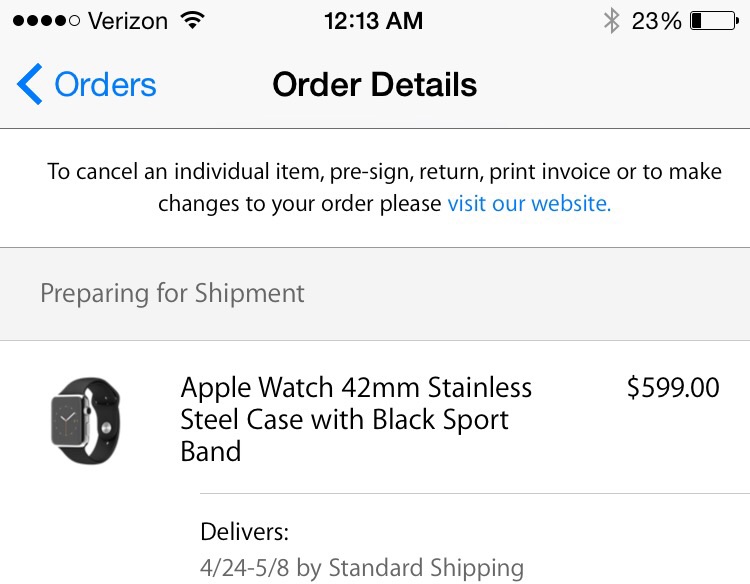This screenshot has height=584, width=750.
Task: Tap the 4/24-5/8 Standard Shipping estimate
Action: [x=362, y=568]
